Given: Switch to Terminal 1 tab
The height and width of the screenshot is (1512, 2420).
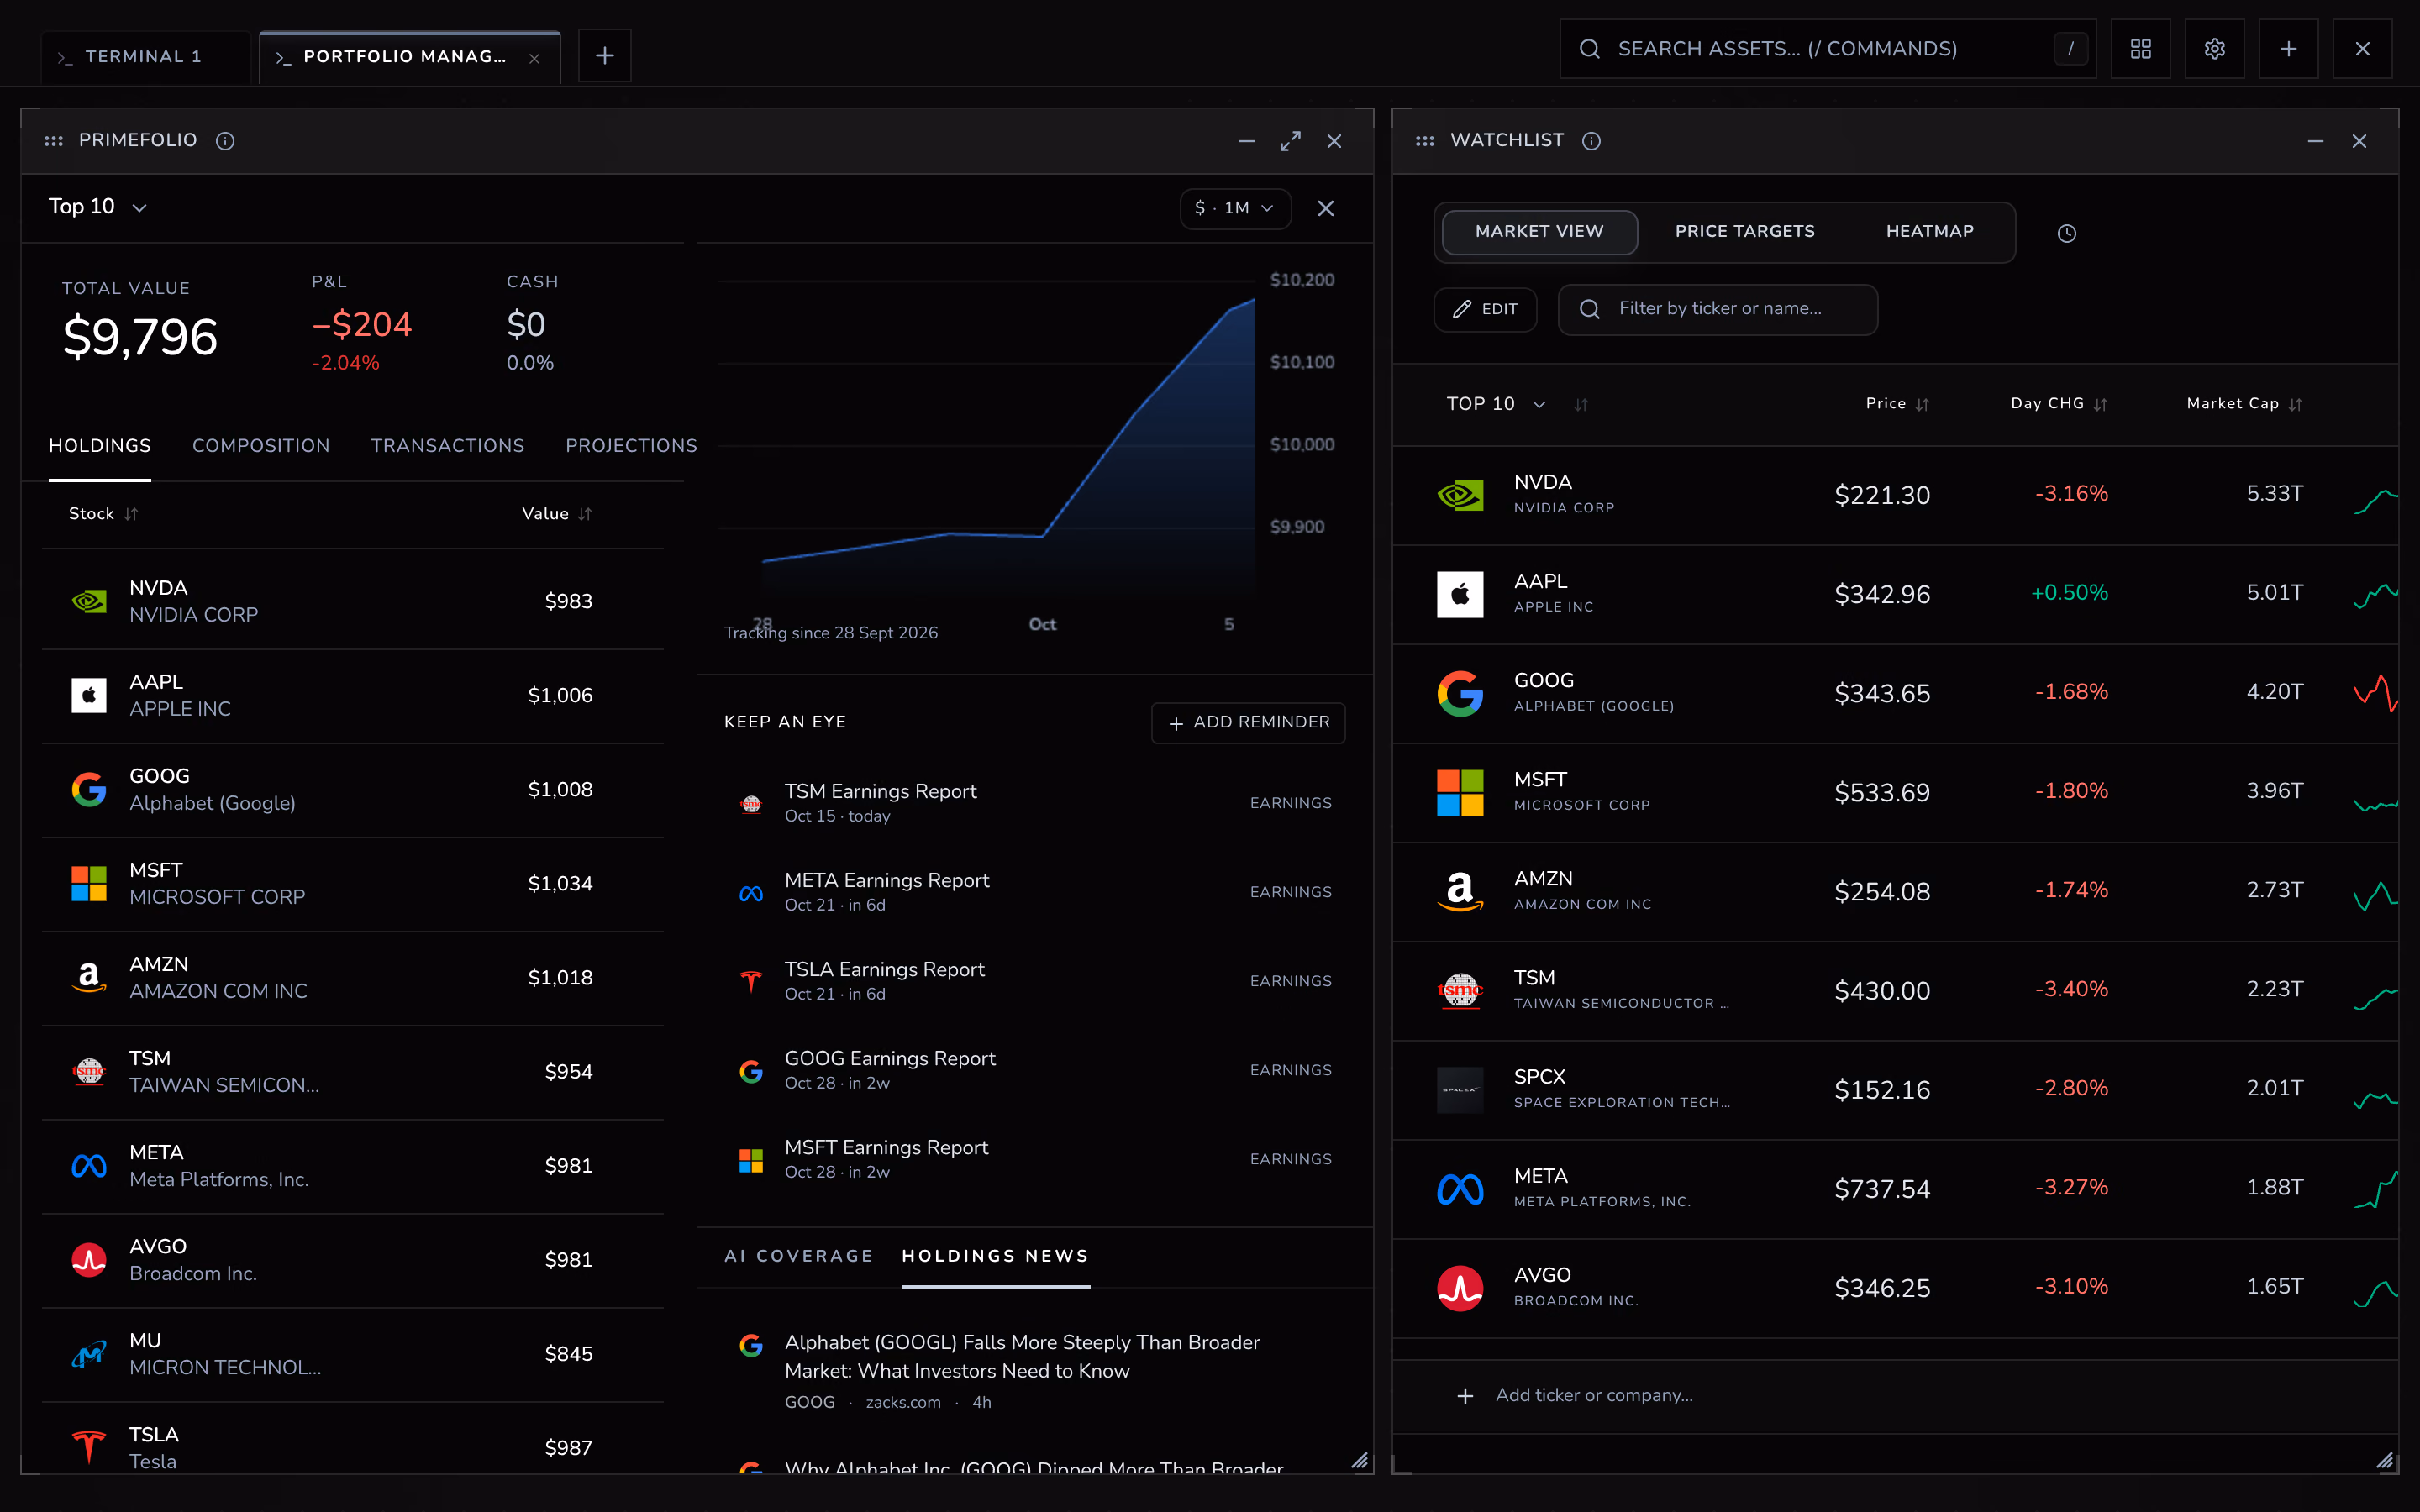Looking at the screenshot, I should coord(144,57).
